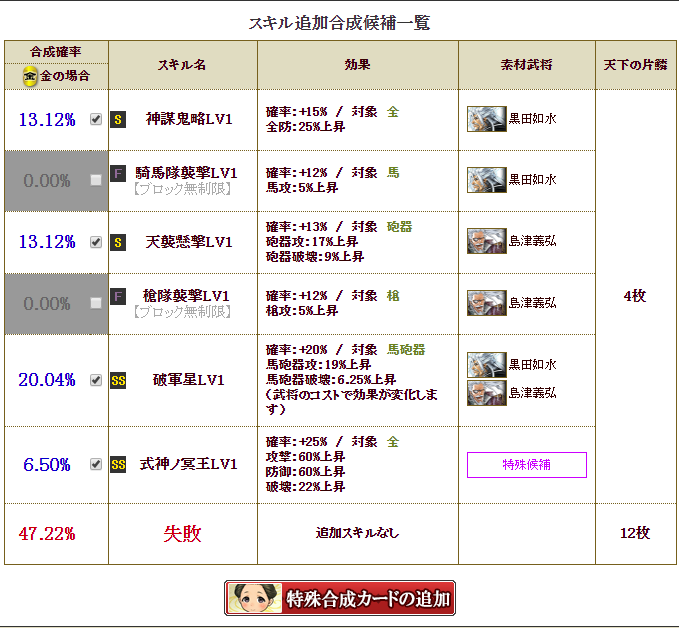
Task: Click the 黒田如水 name in 神謀鬼略LV1 row
Action: (533, 119)
